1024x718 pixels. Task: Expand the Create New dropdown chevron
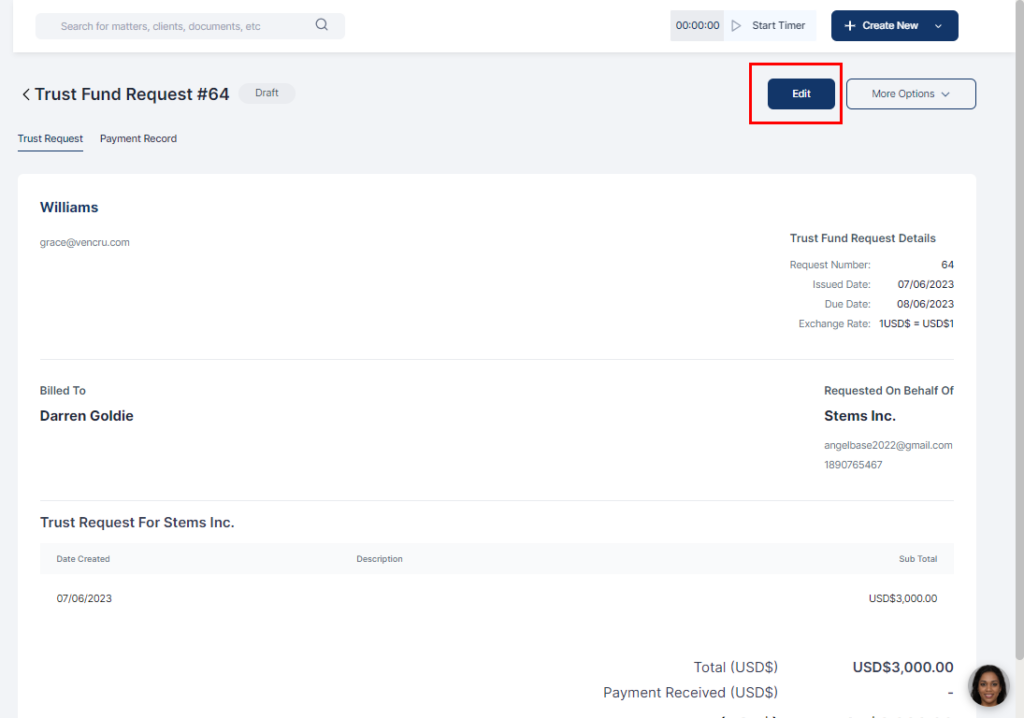[938, 26]
